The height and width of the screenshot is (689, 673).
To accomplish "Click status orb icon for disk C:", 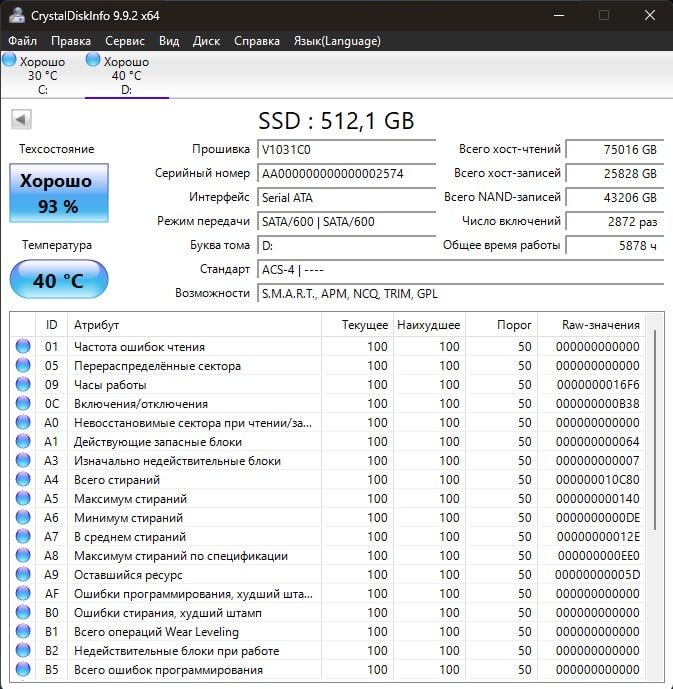I will pos(9,60).
